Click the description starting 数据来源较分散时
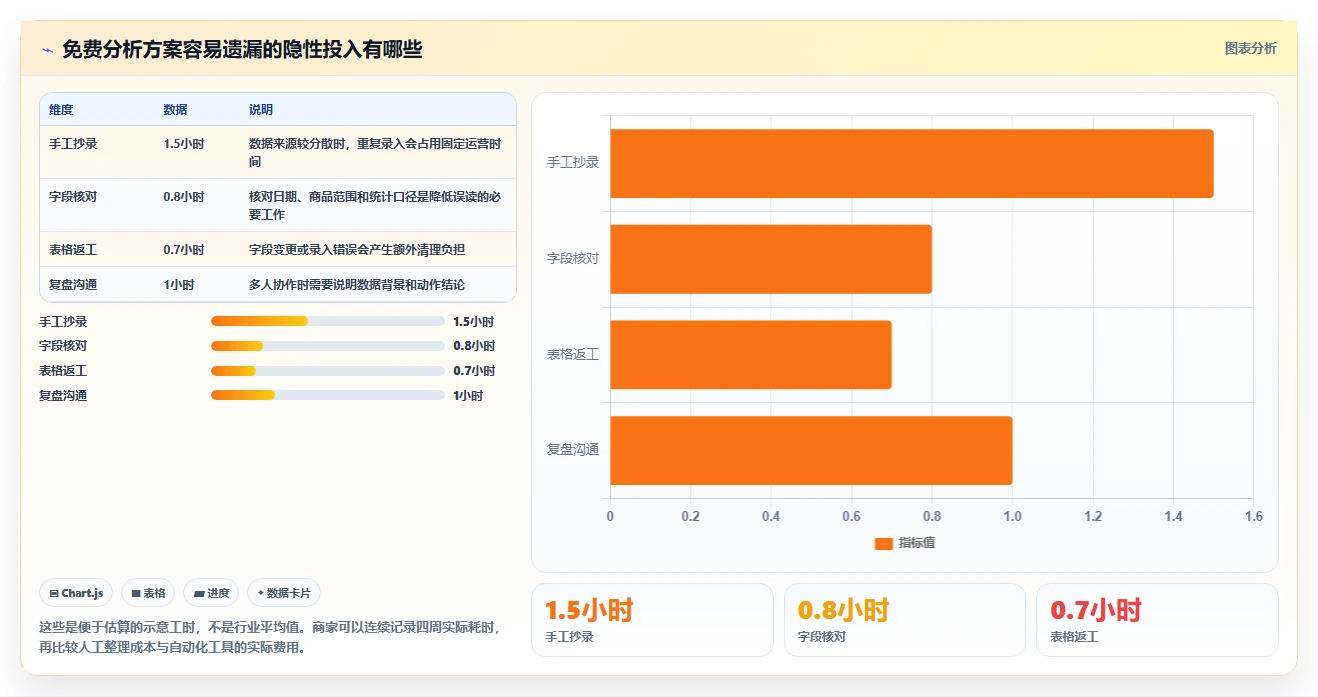The image size is (1318, 697). click(x=375, y=152)
